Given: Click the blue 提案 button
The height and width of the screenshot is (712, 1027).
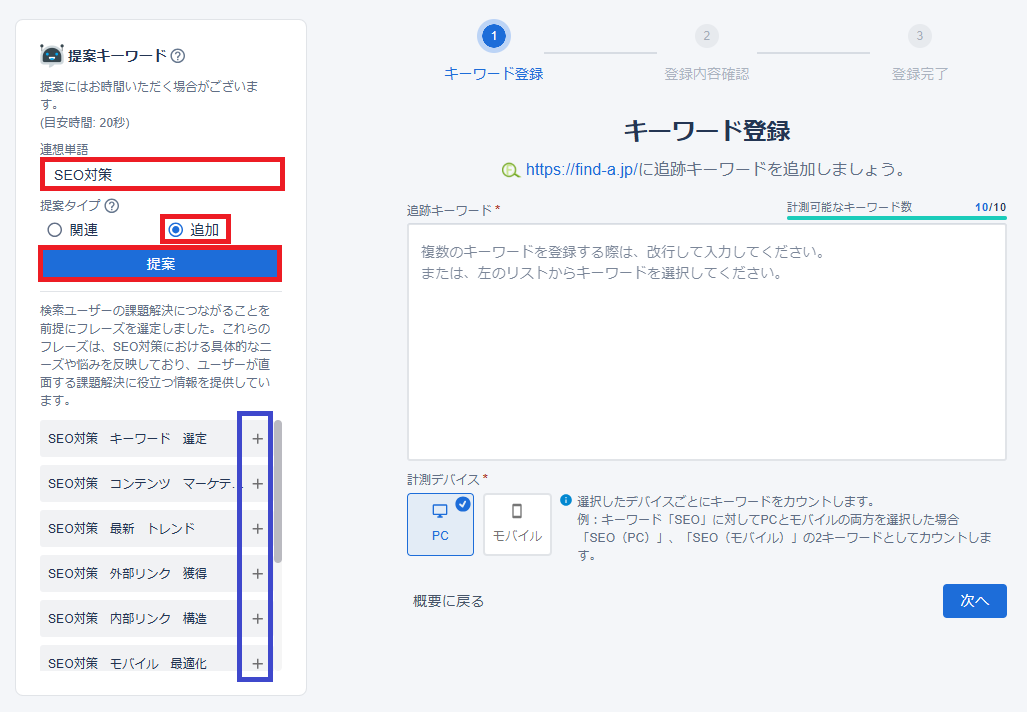Looking at the screenshot, I should [x=160, y=264].
